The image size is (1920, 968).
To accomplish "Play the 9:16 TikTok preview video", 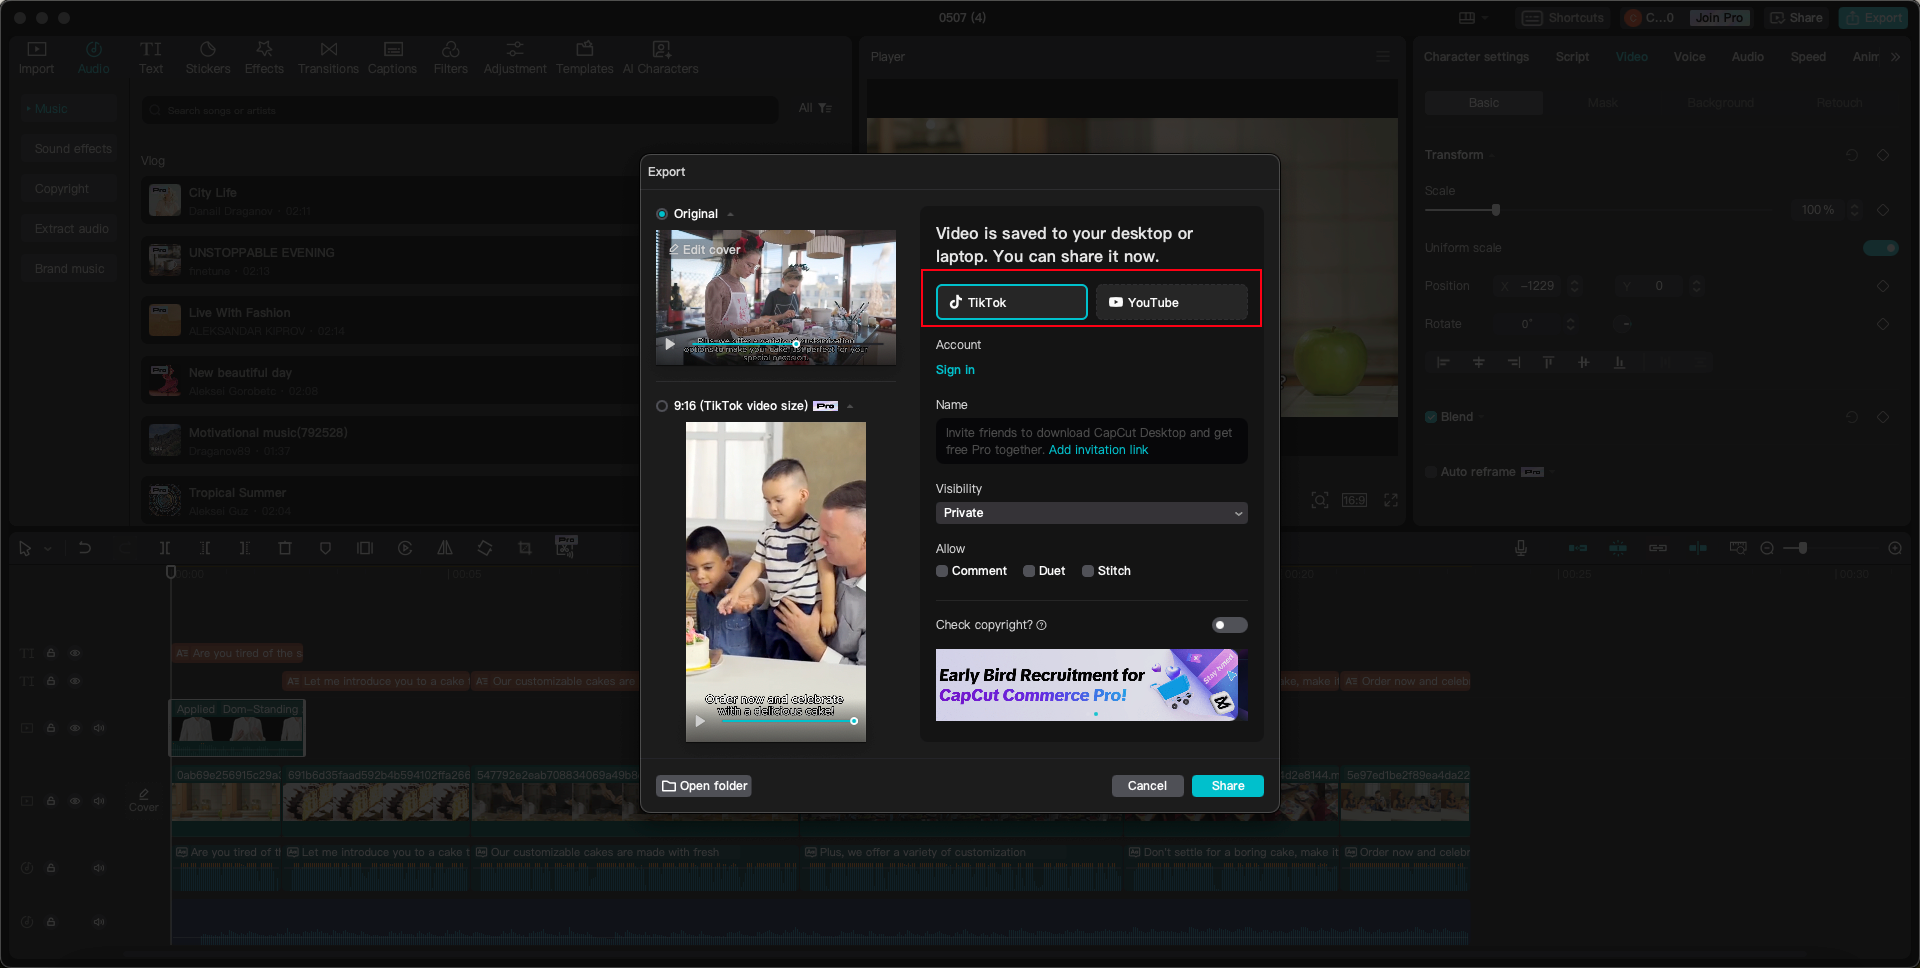I will 700,721.
